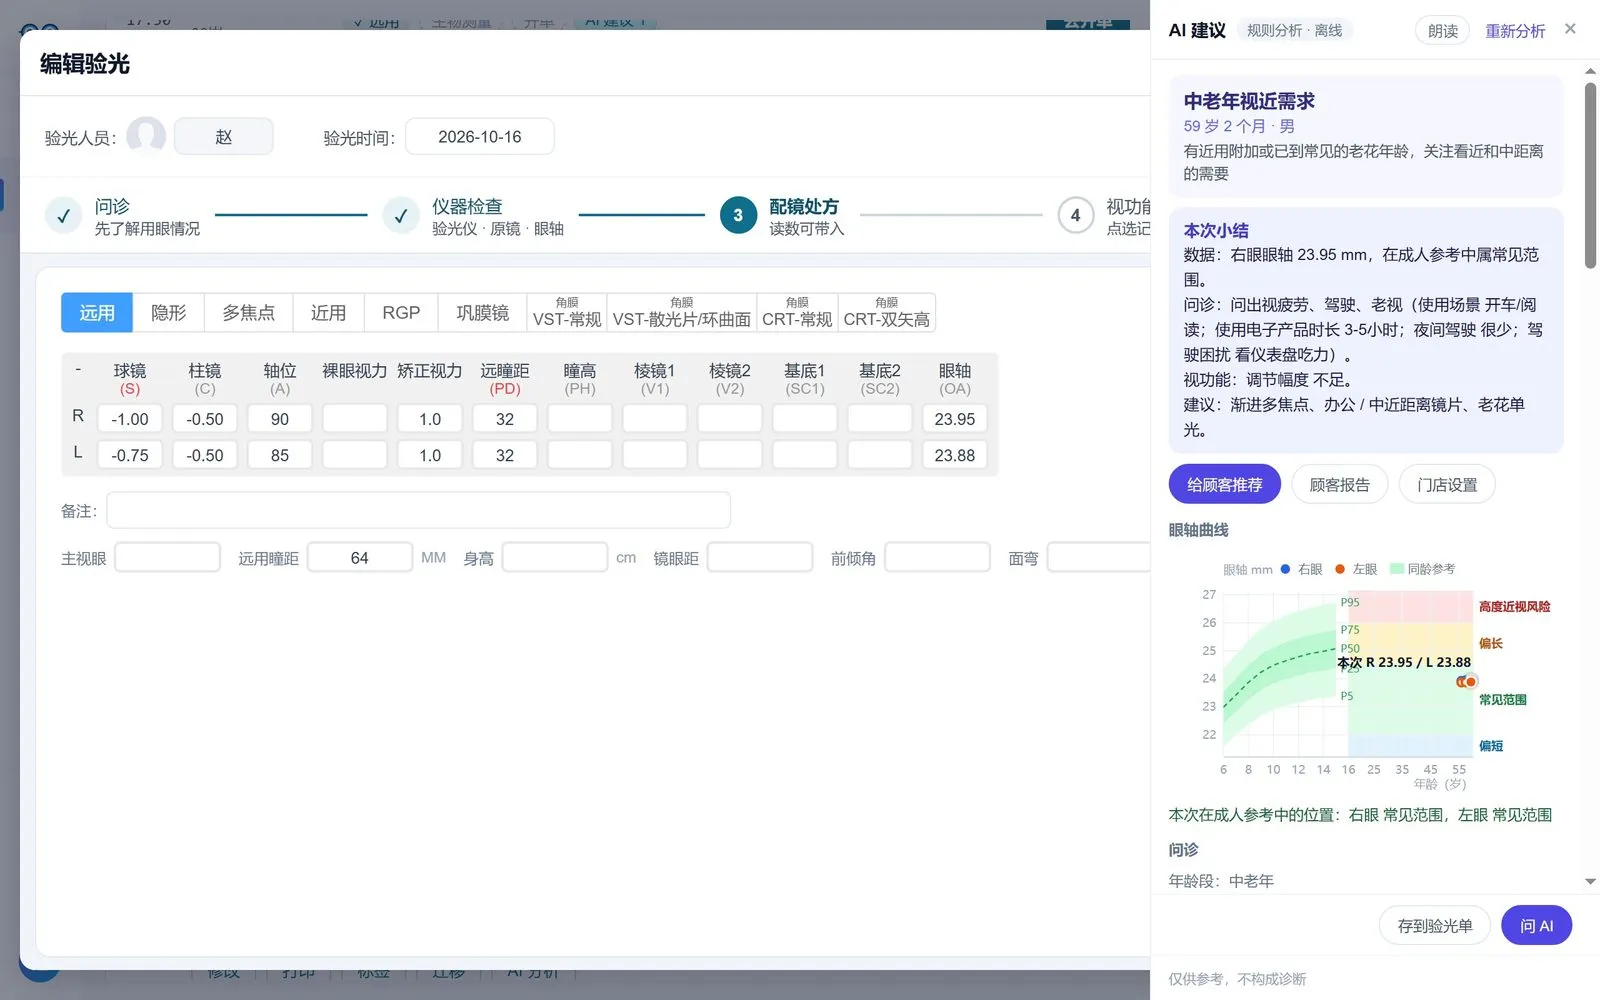Screen dimensions: 1600x1000
Task: Select the RGP prescription tab
Action: [x=401, y=312]
